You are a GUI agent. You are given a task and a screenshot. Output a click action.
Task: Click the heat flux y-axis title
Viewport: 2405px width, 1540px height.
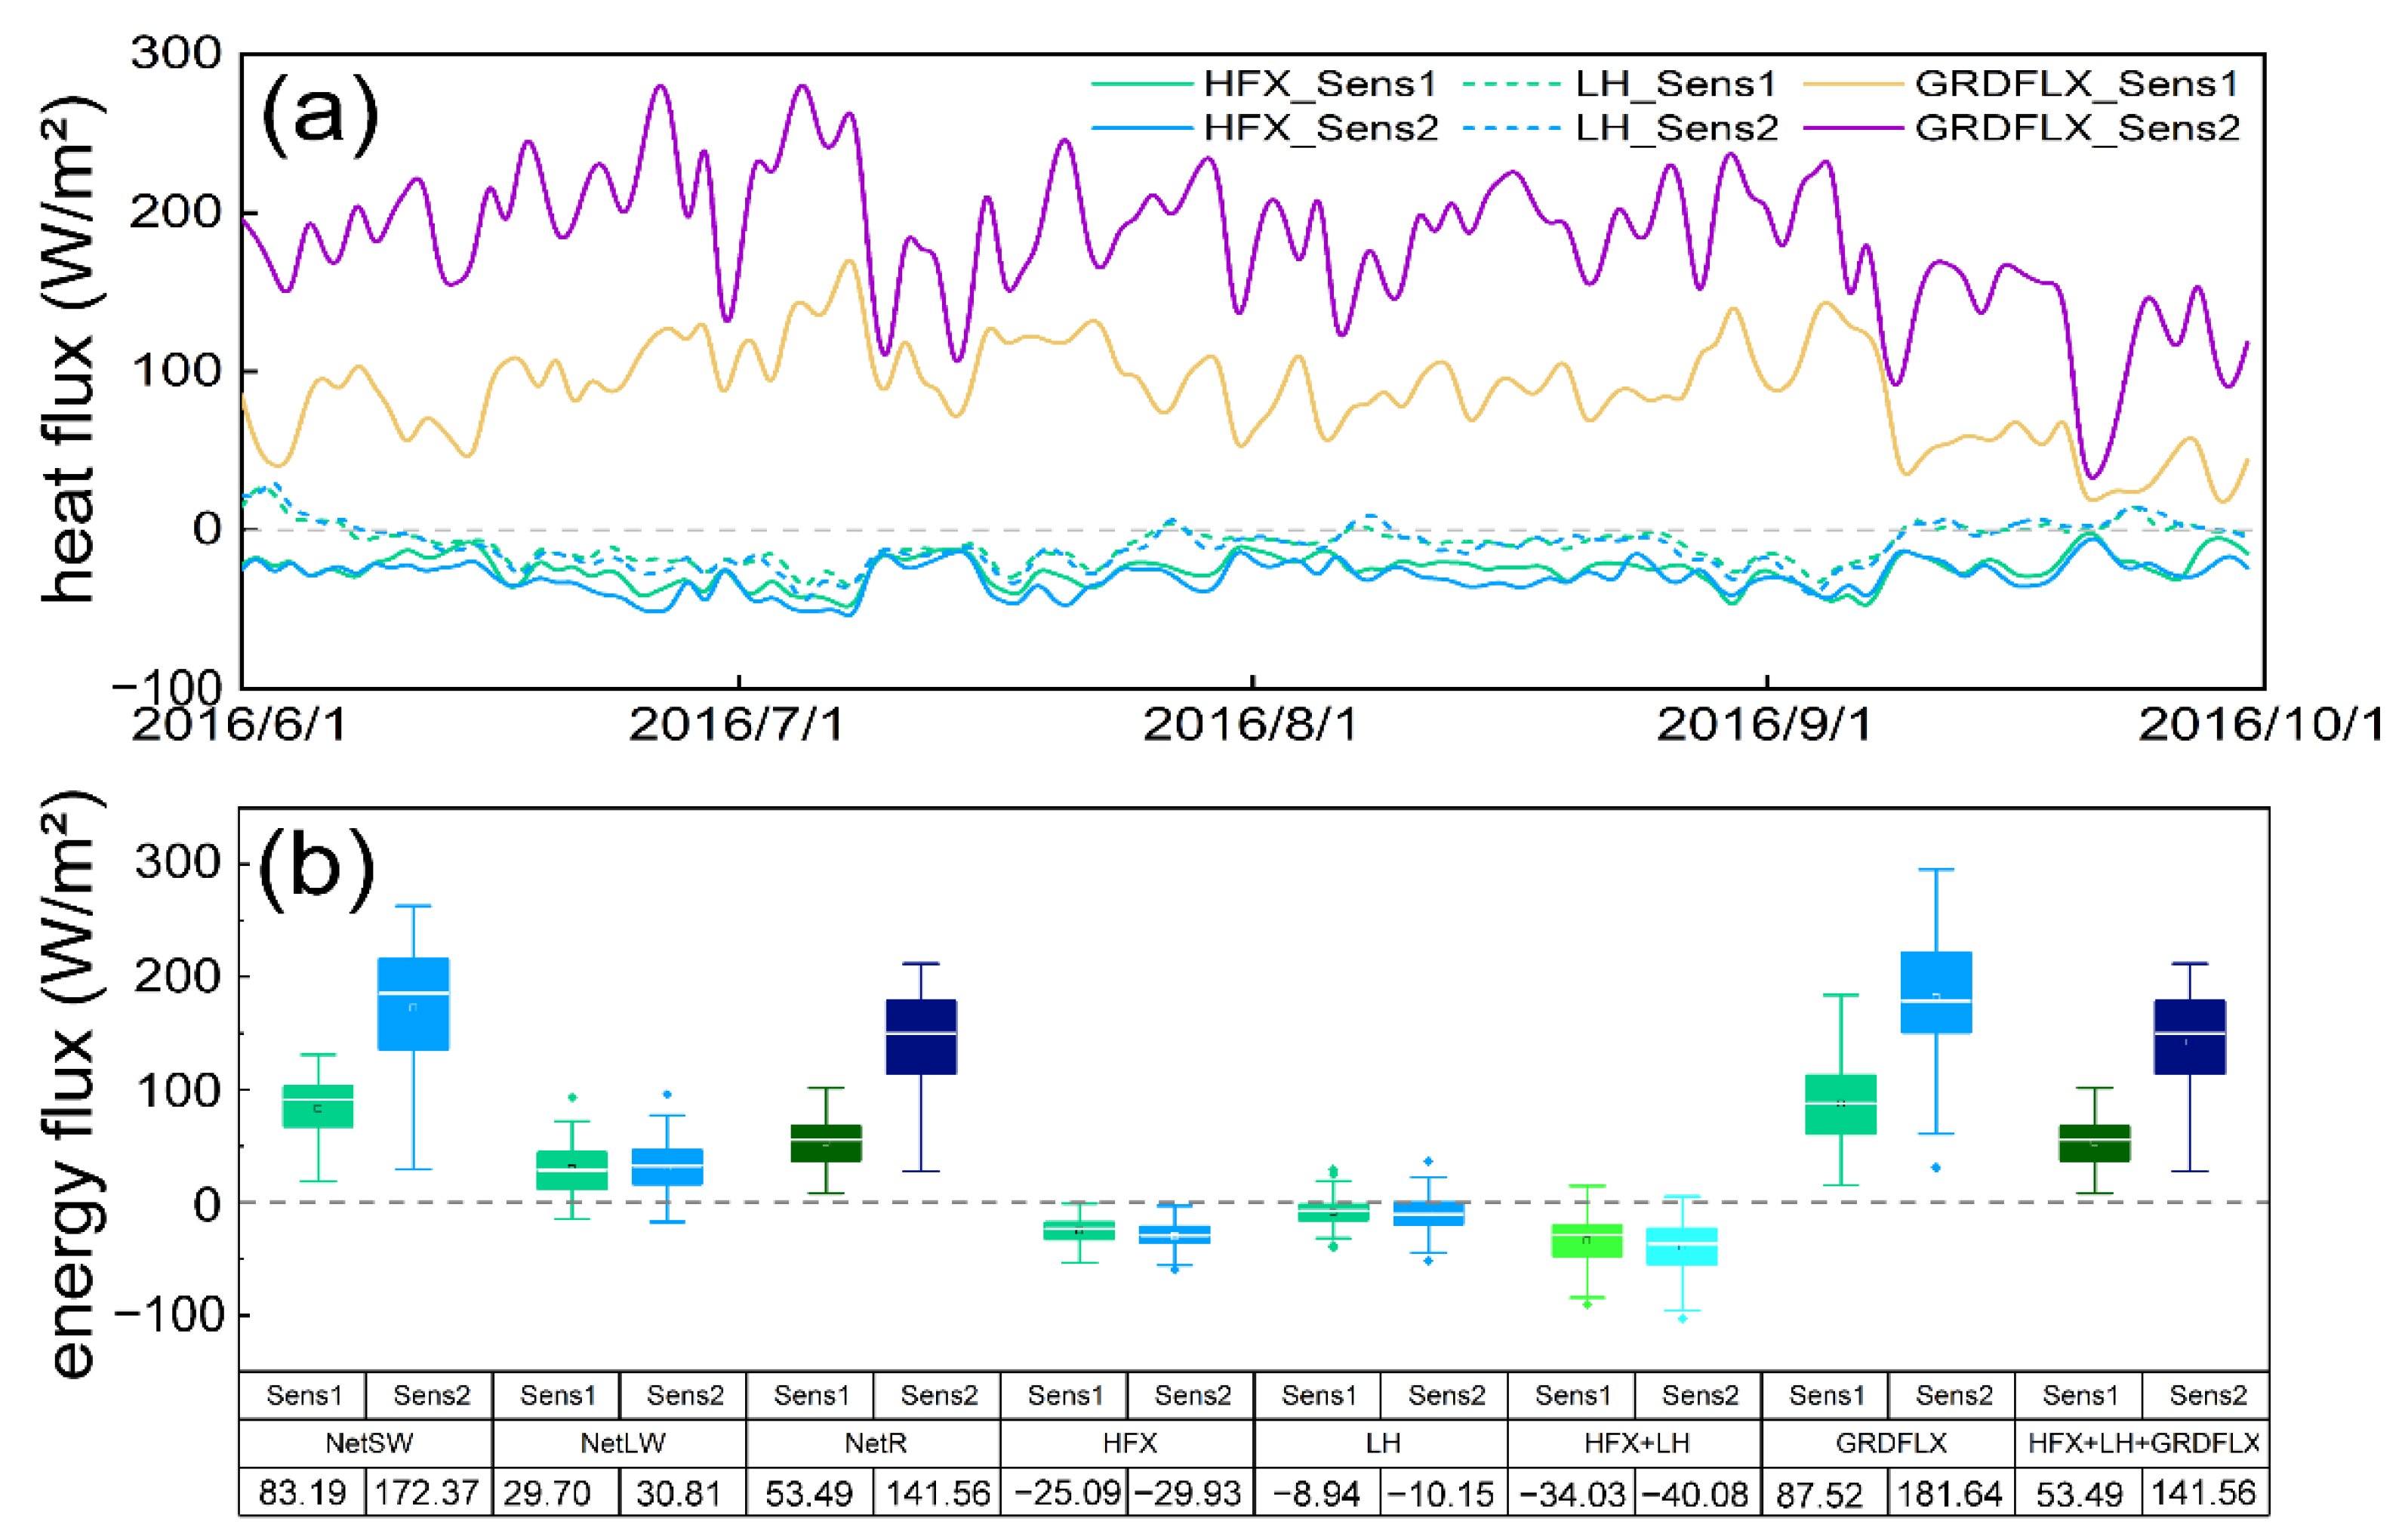pos(68,350)
